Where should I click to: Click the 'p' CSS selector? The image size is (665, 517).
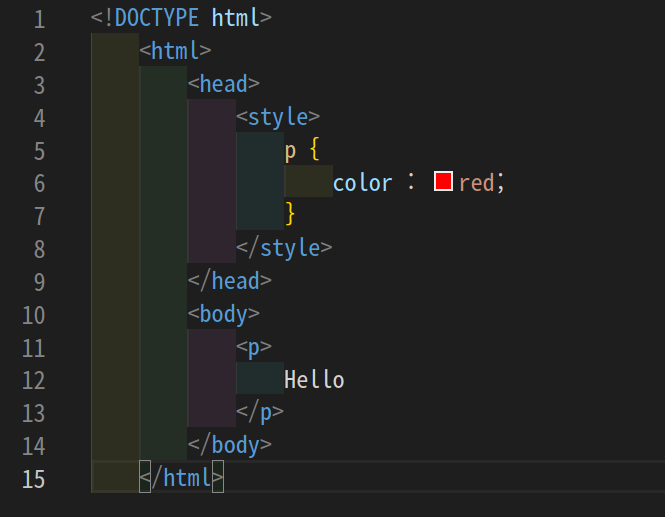coord(290,151)
